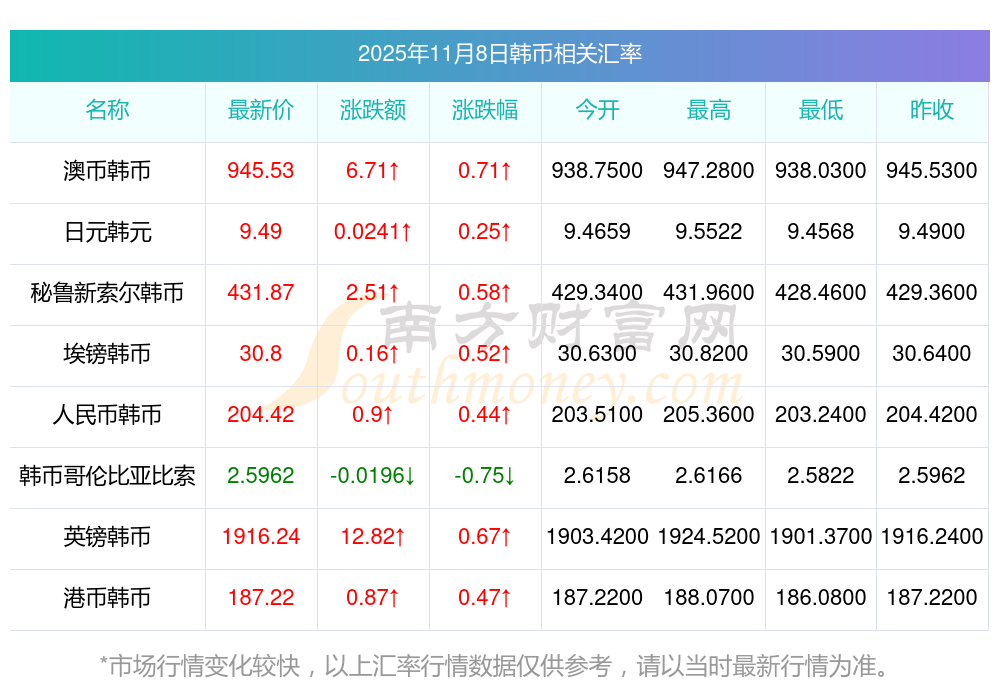Select low value 30.5900
Image resolution: width=1000 pixels, height=697 pixels.
tap(821, 354)
